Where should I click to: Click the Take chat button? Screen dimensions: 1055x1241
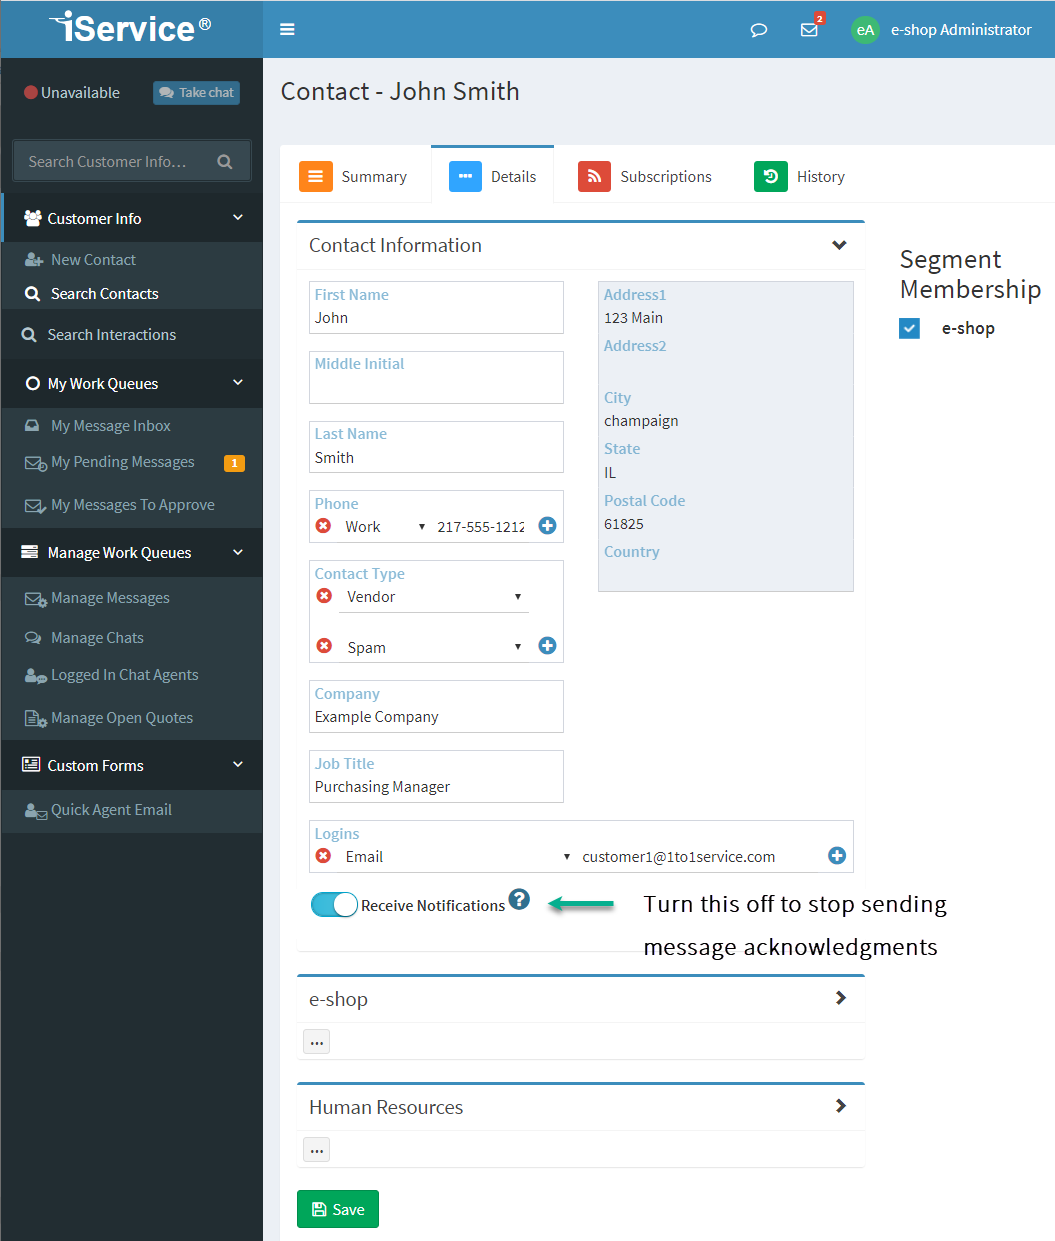pos(196,92)
